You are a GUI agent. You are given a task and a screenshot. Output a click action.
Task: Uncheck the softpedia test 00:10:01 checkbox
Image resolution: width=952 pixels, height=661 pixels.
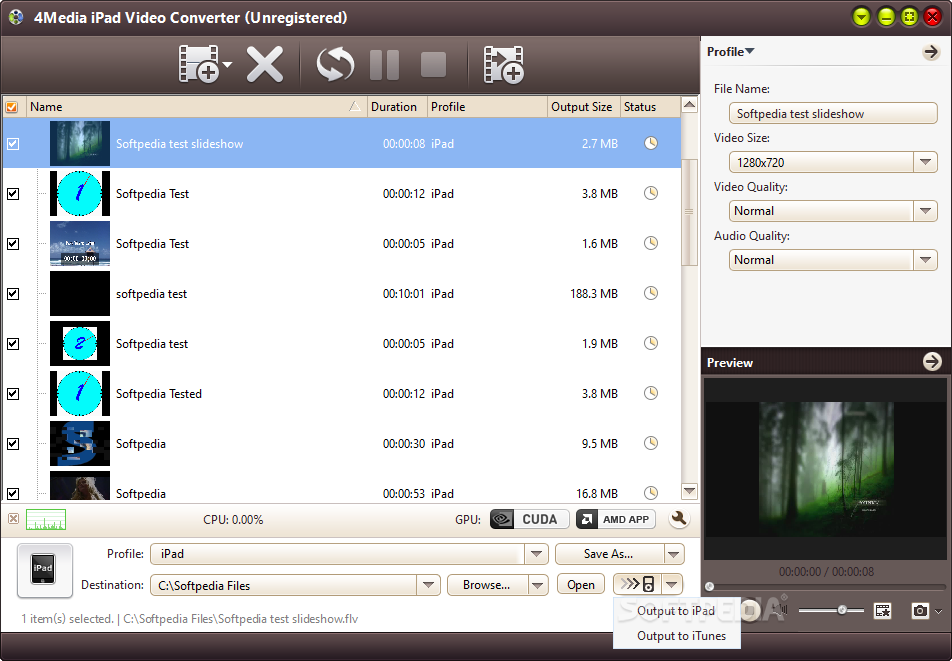13,294
